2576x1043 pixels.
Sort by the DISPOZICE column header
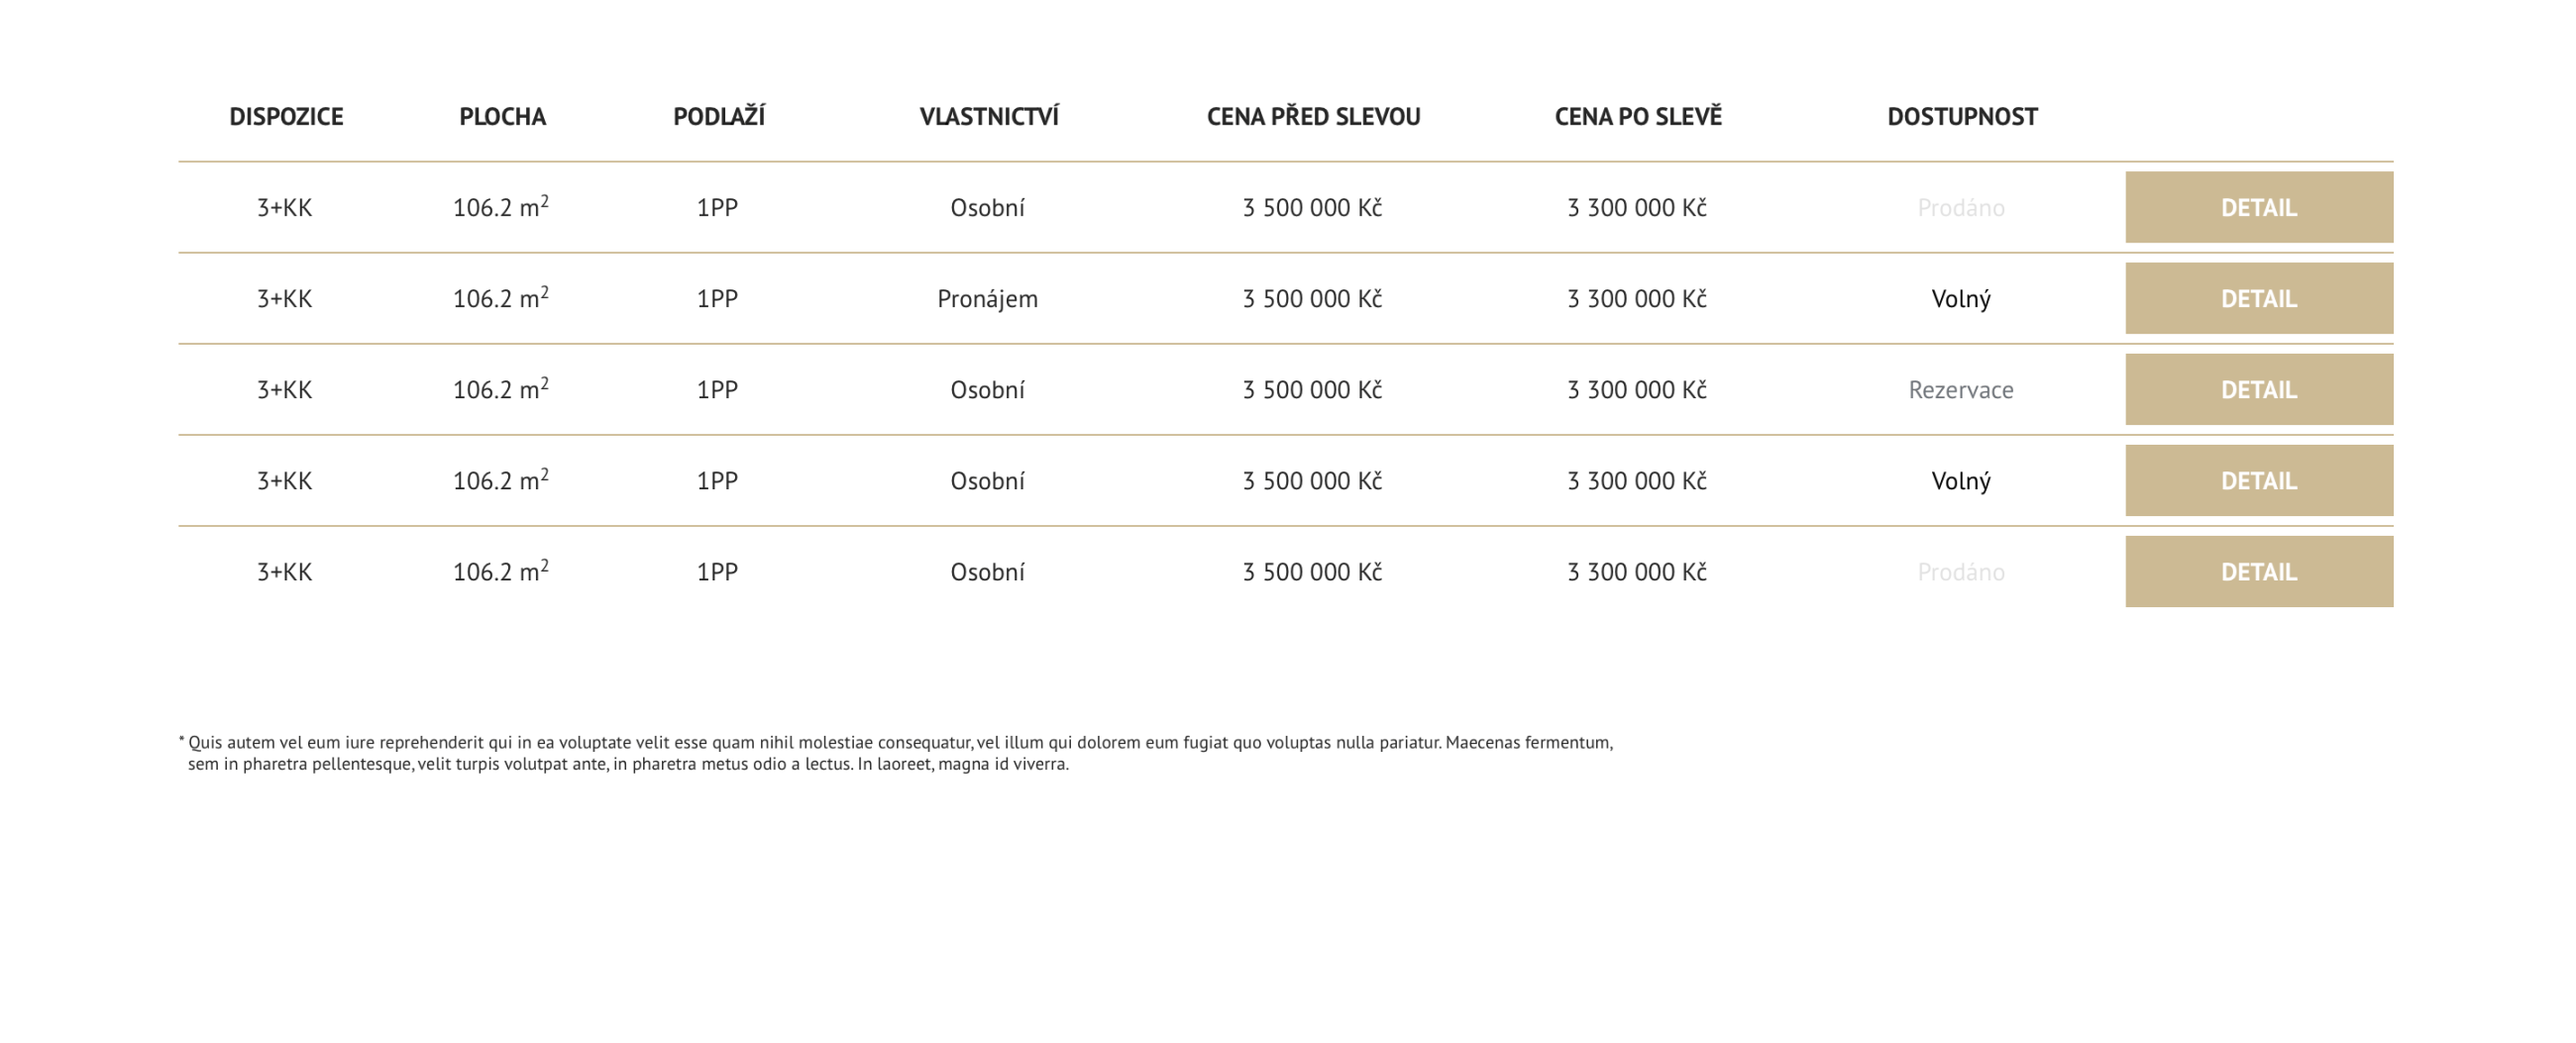pyautogui.click(x=286, y=116)
